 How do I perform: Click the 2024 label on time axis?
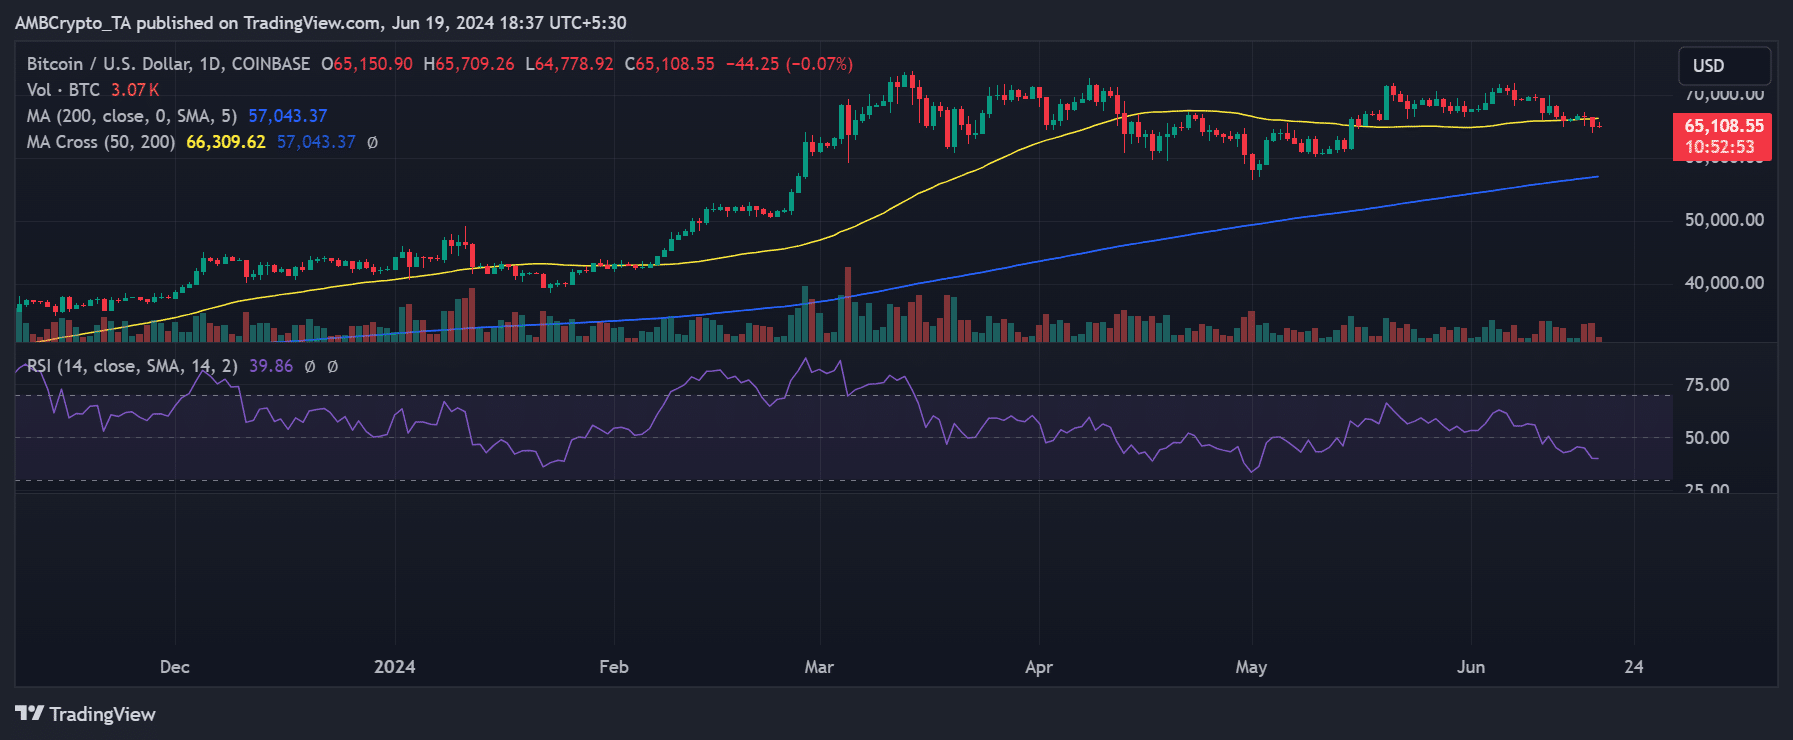395,667
